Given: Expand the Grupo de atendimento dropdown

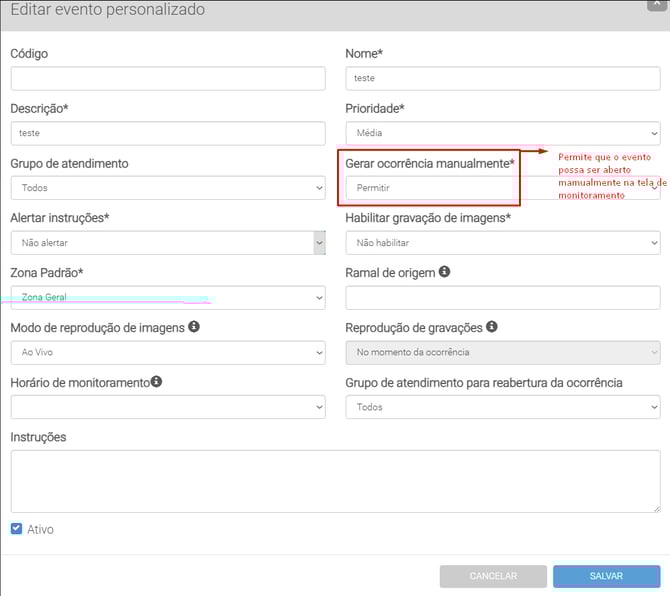Looking at the screenshot, I should tap(168, 188).
